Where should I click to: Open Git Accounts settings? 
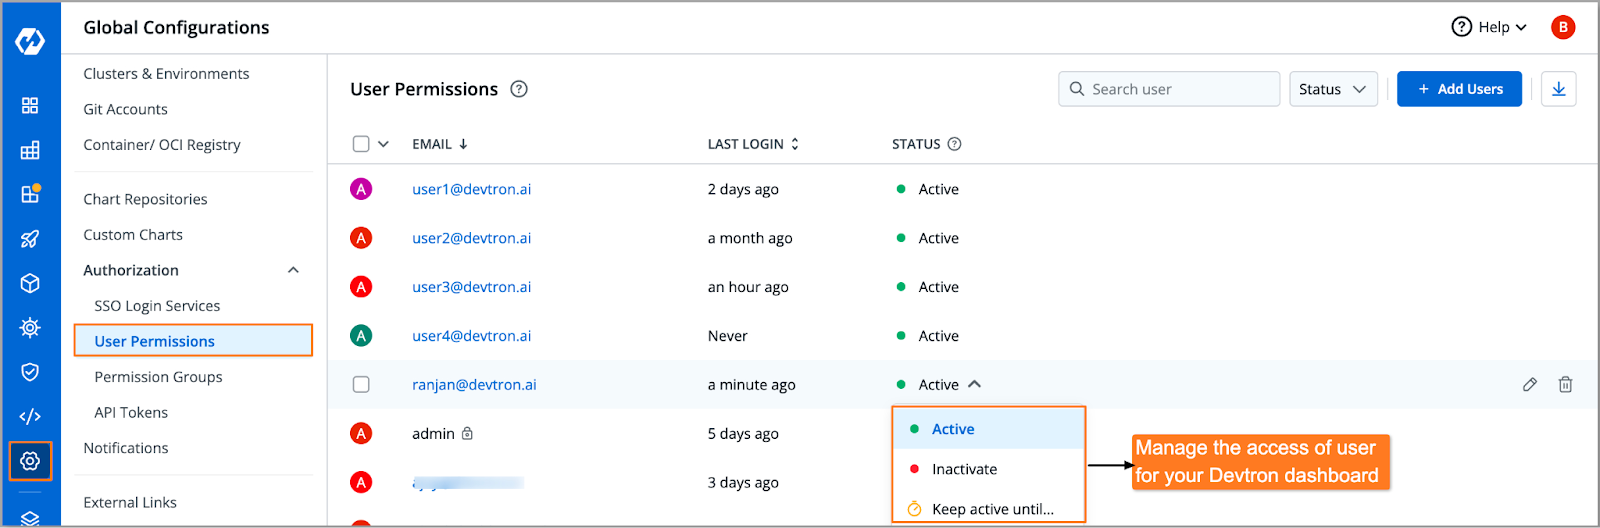[x=125, y=109]
